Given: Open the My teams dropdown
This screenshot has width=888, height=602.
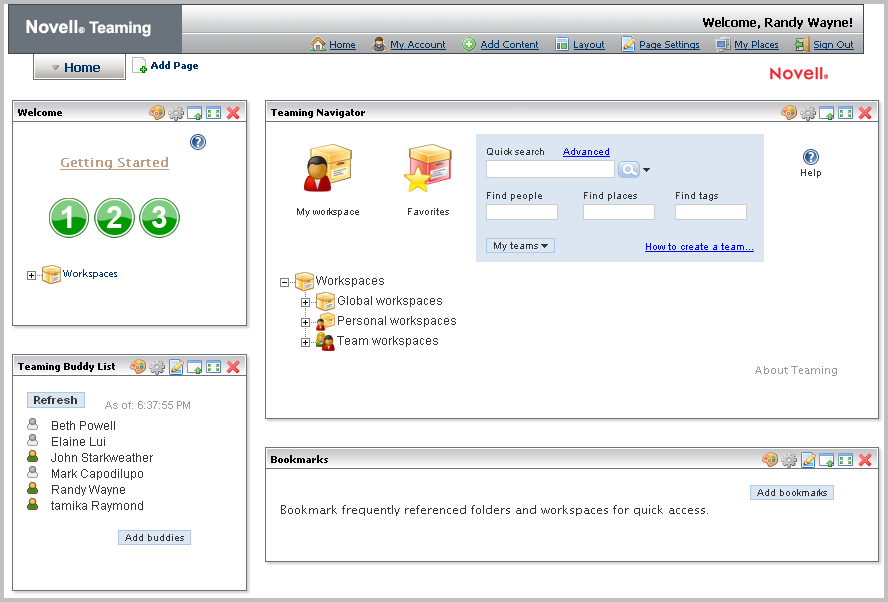Looking at the screenshot, I should (519, 245).
